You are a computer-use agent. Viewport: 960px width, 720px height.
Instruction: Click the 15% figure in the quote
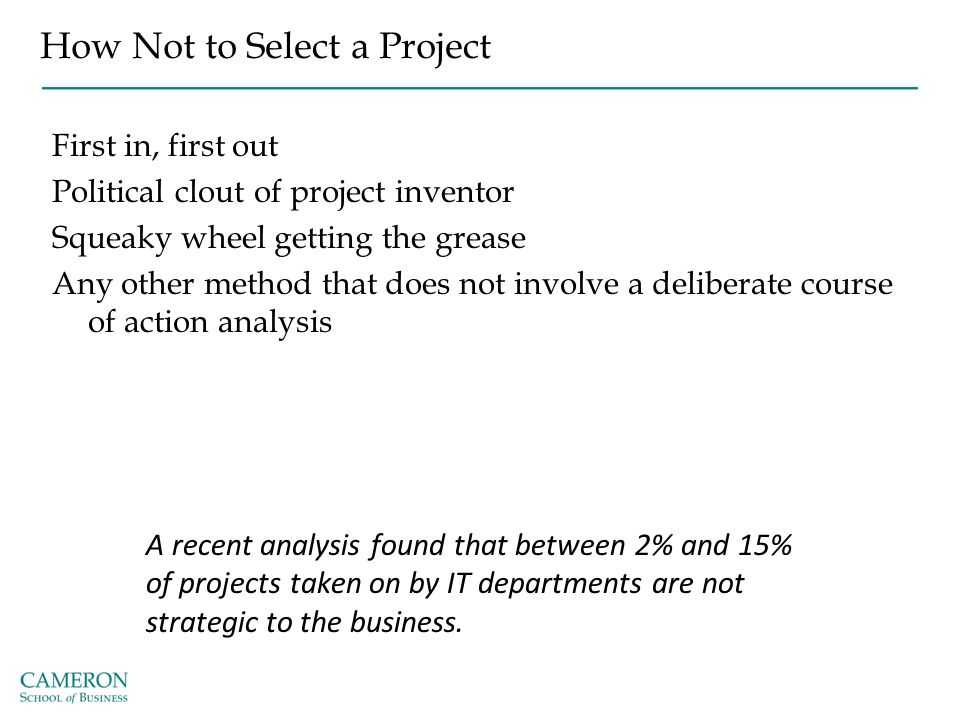(x=765, y=545)
